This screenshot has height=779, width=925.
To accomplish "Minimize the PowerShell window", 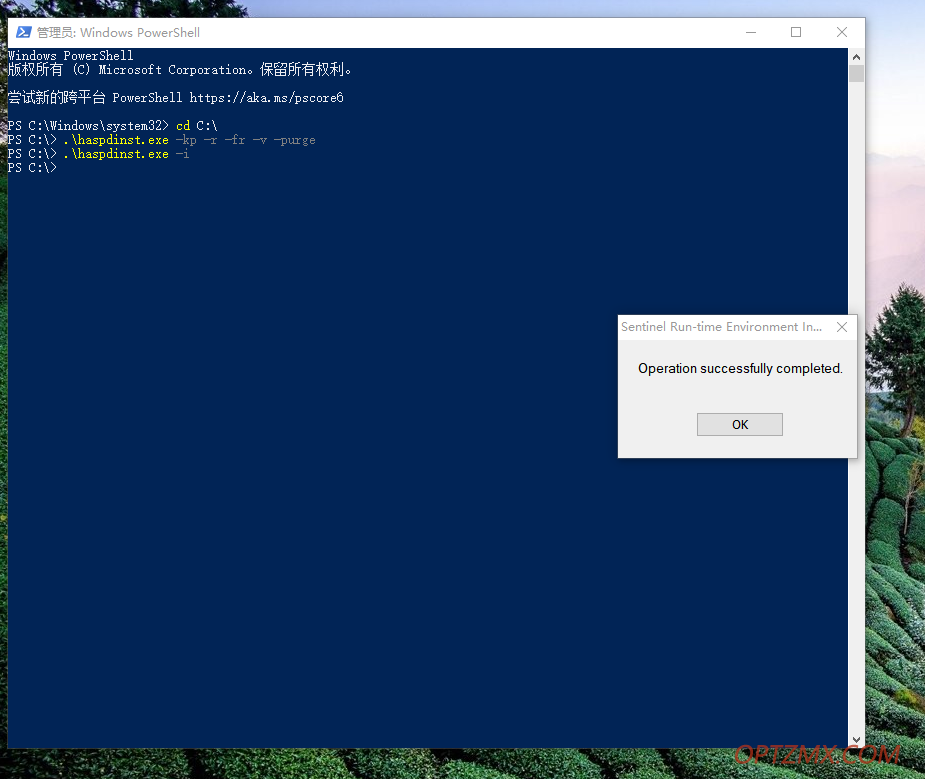I will pyautogui.click(x=750, y=32).
